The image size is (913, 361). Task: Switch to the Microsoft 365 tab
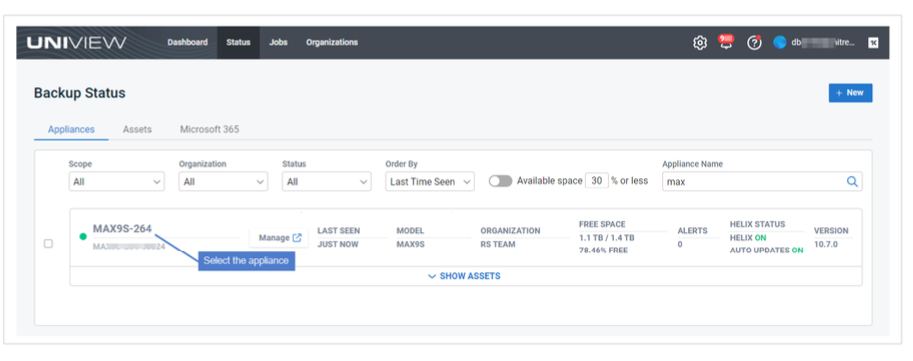(x=210, y=129)
